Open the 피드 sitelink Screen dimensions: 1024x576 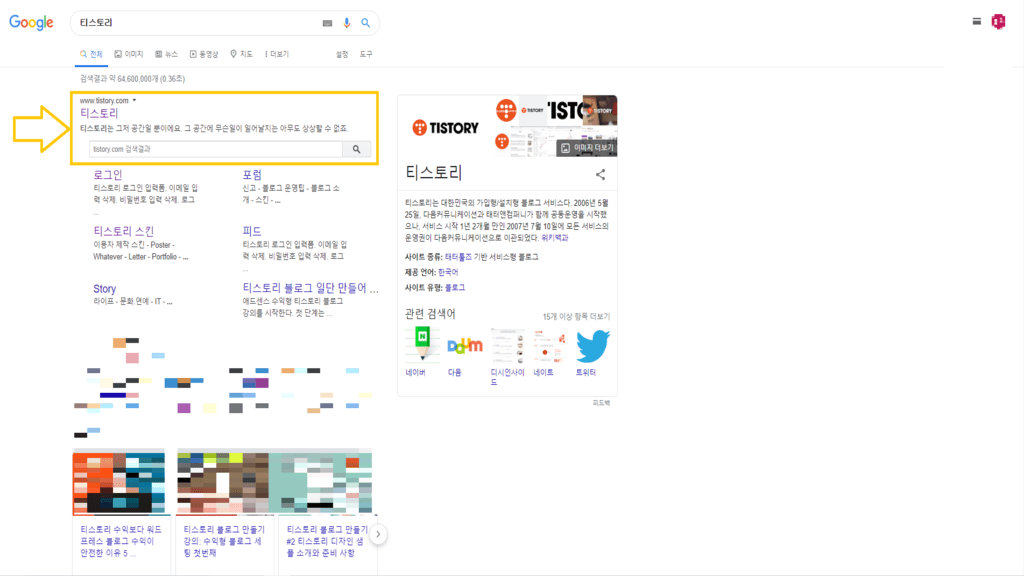tap(252, 231)
